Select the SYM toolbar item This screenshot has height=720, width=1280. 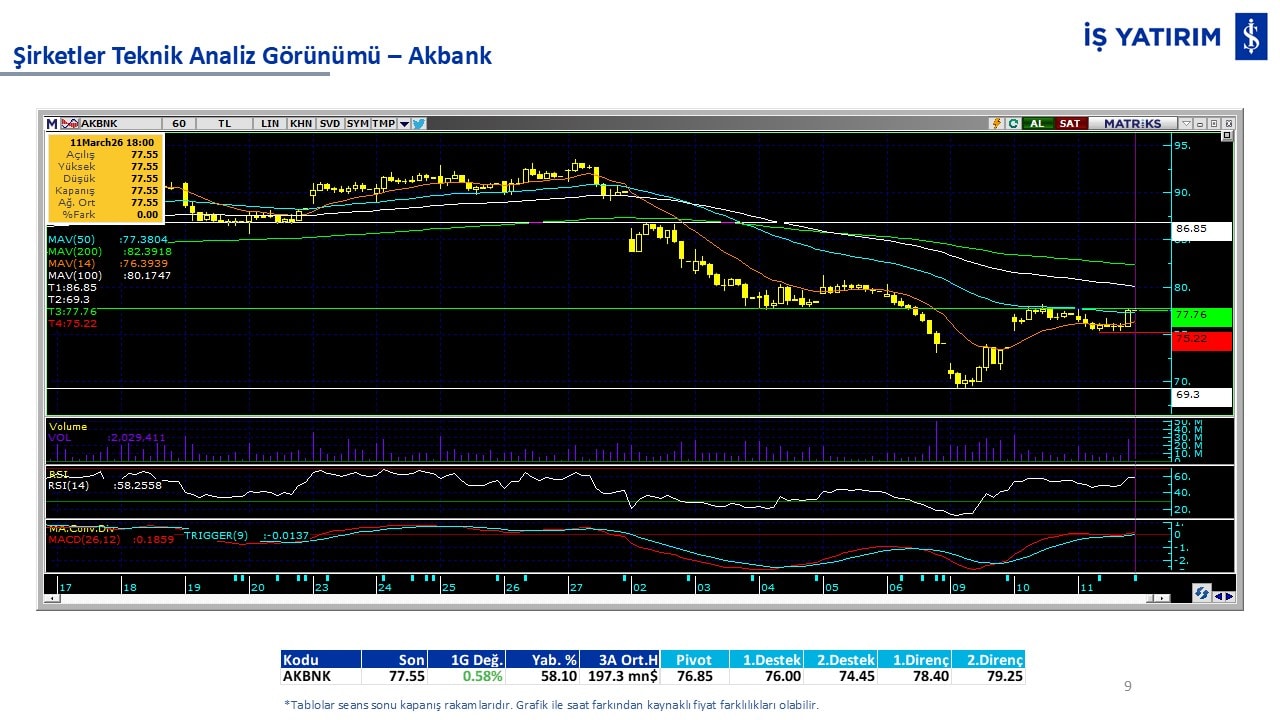[357, 123]
